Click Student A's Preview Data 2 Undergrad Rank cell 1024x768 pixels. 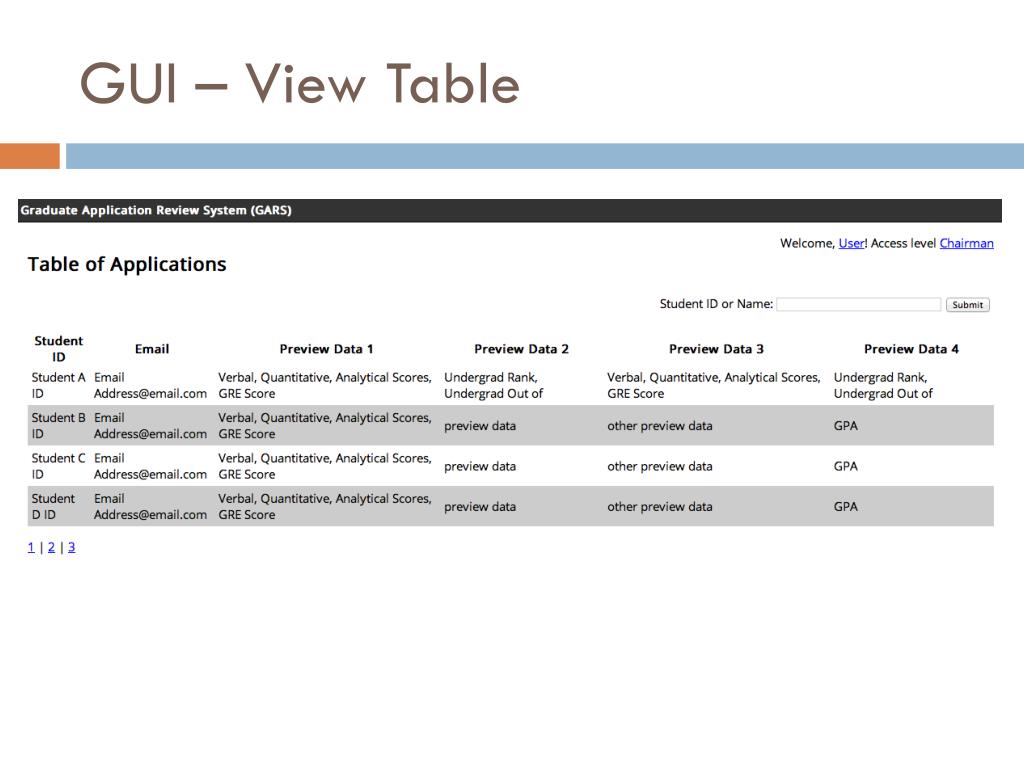(494, 385)
